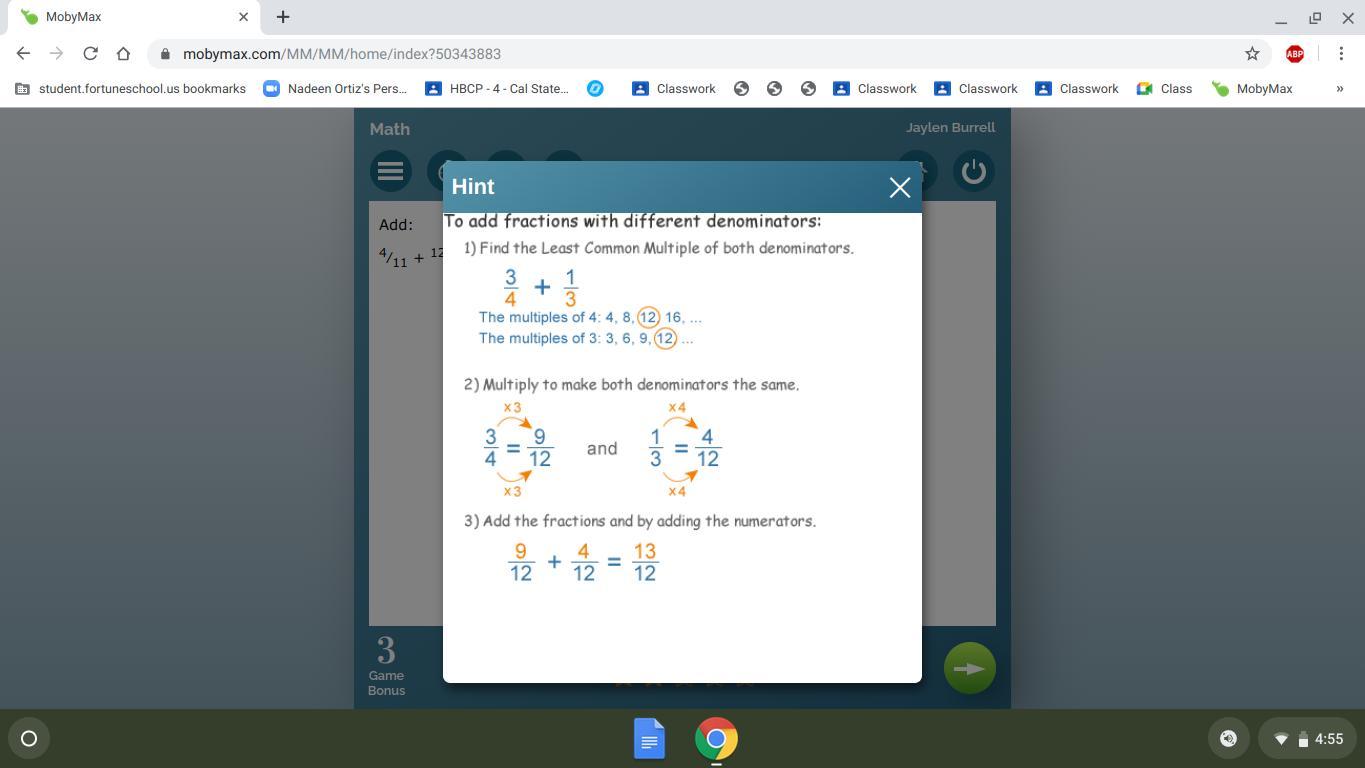
Task: Click the Game Bonus counter
Action: tap(386, 666)
